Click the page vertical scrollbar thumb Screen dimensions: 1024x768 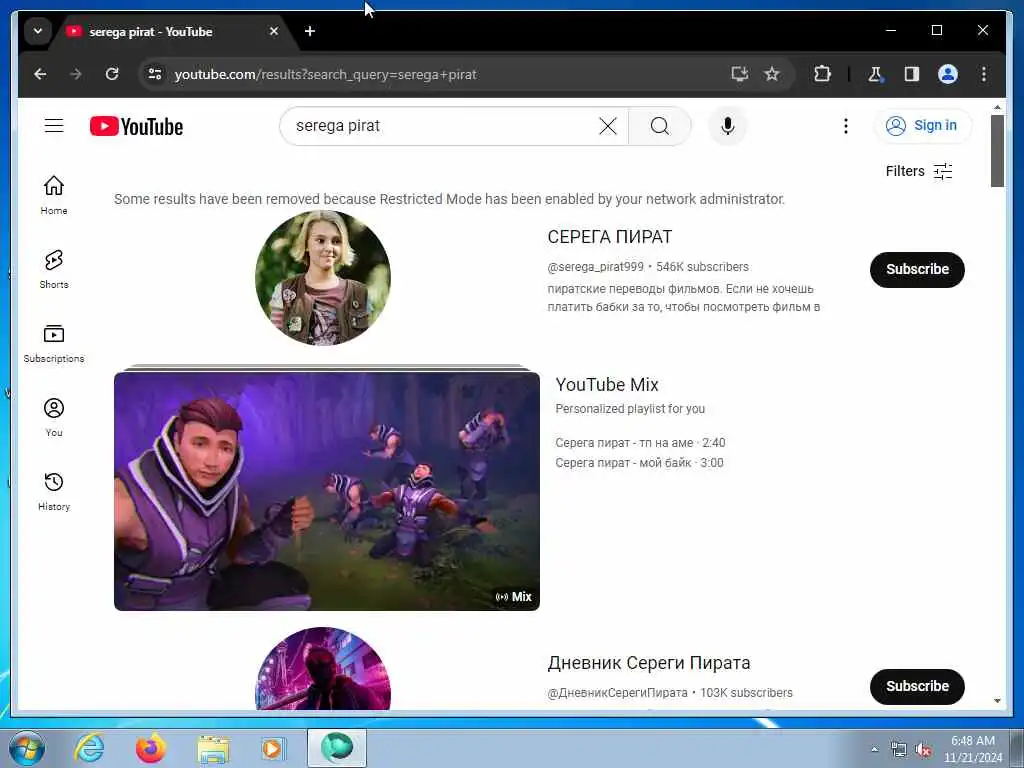(x=997, y=152)
